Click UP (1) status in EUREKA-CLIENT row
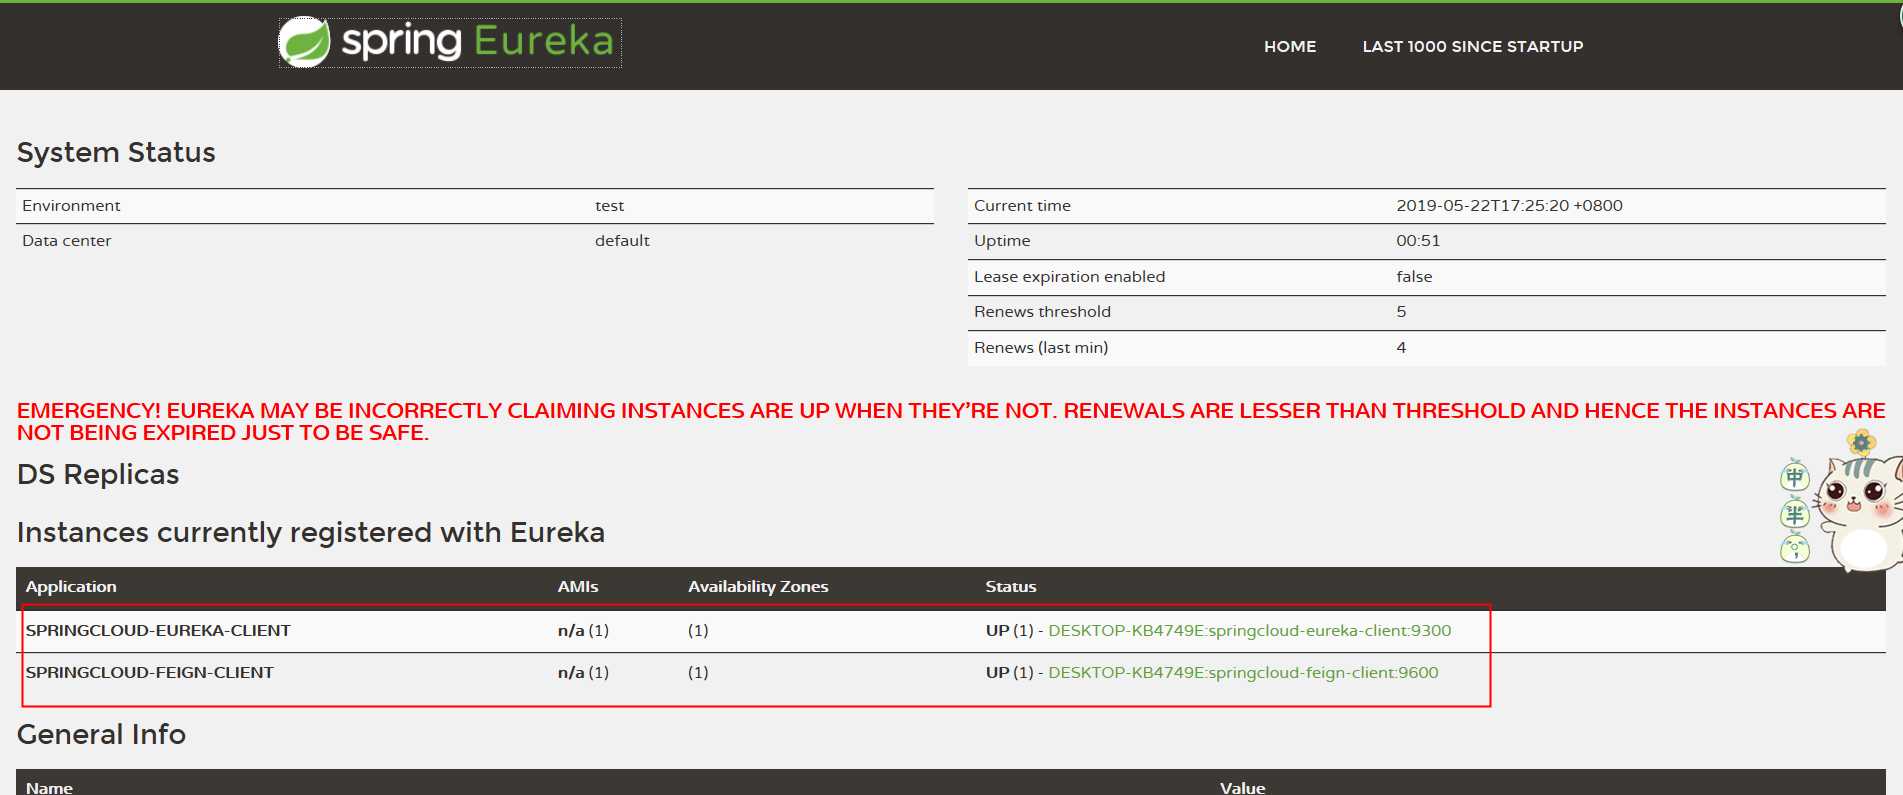This screenshot has width=1903, height=795. pyautogui.click(x=1009, y=630)
